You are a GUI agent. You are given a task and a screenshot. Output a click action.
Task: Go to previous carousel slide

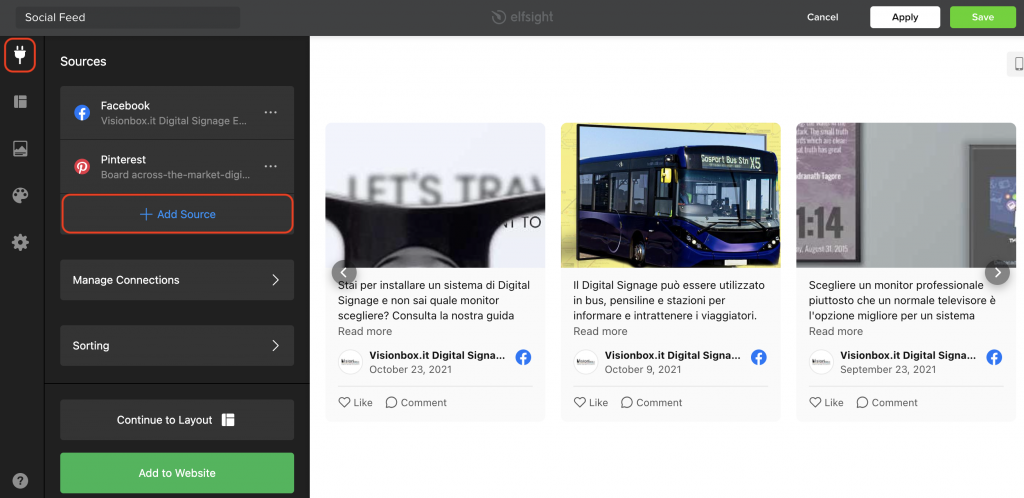point(344,272)
